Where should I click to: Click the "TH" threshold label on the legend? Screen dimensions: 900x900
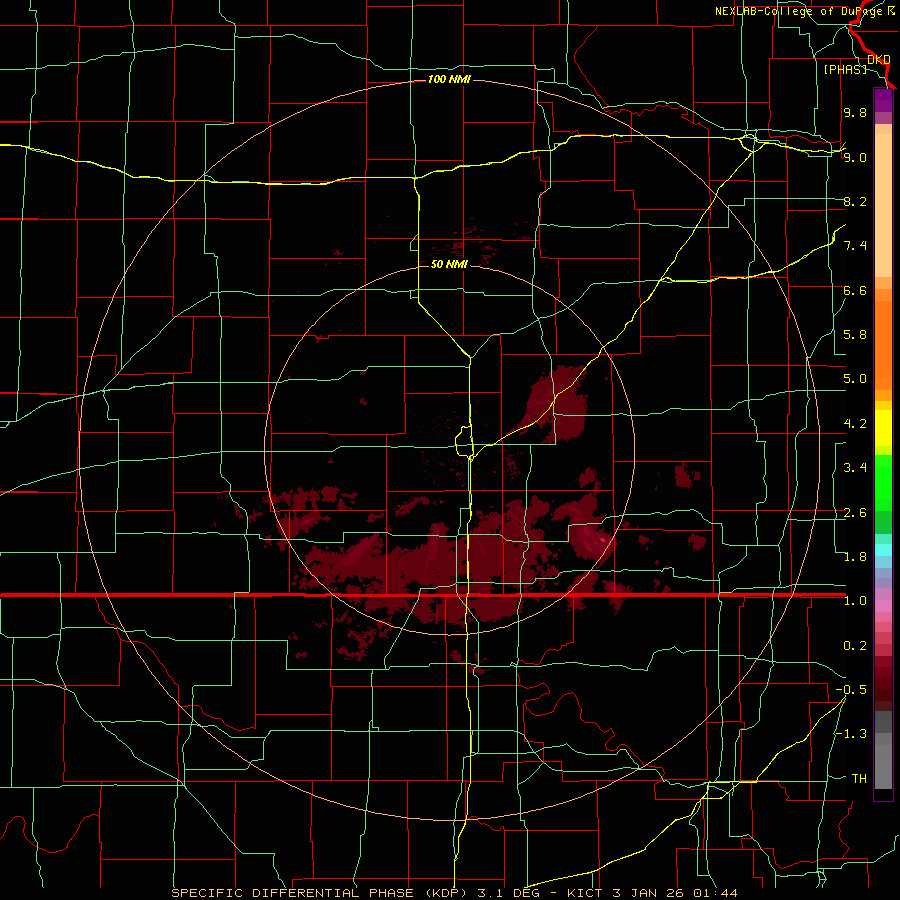pyautogui.click(x=859, y=779)
